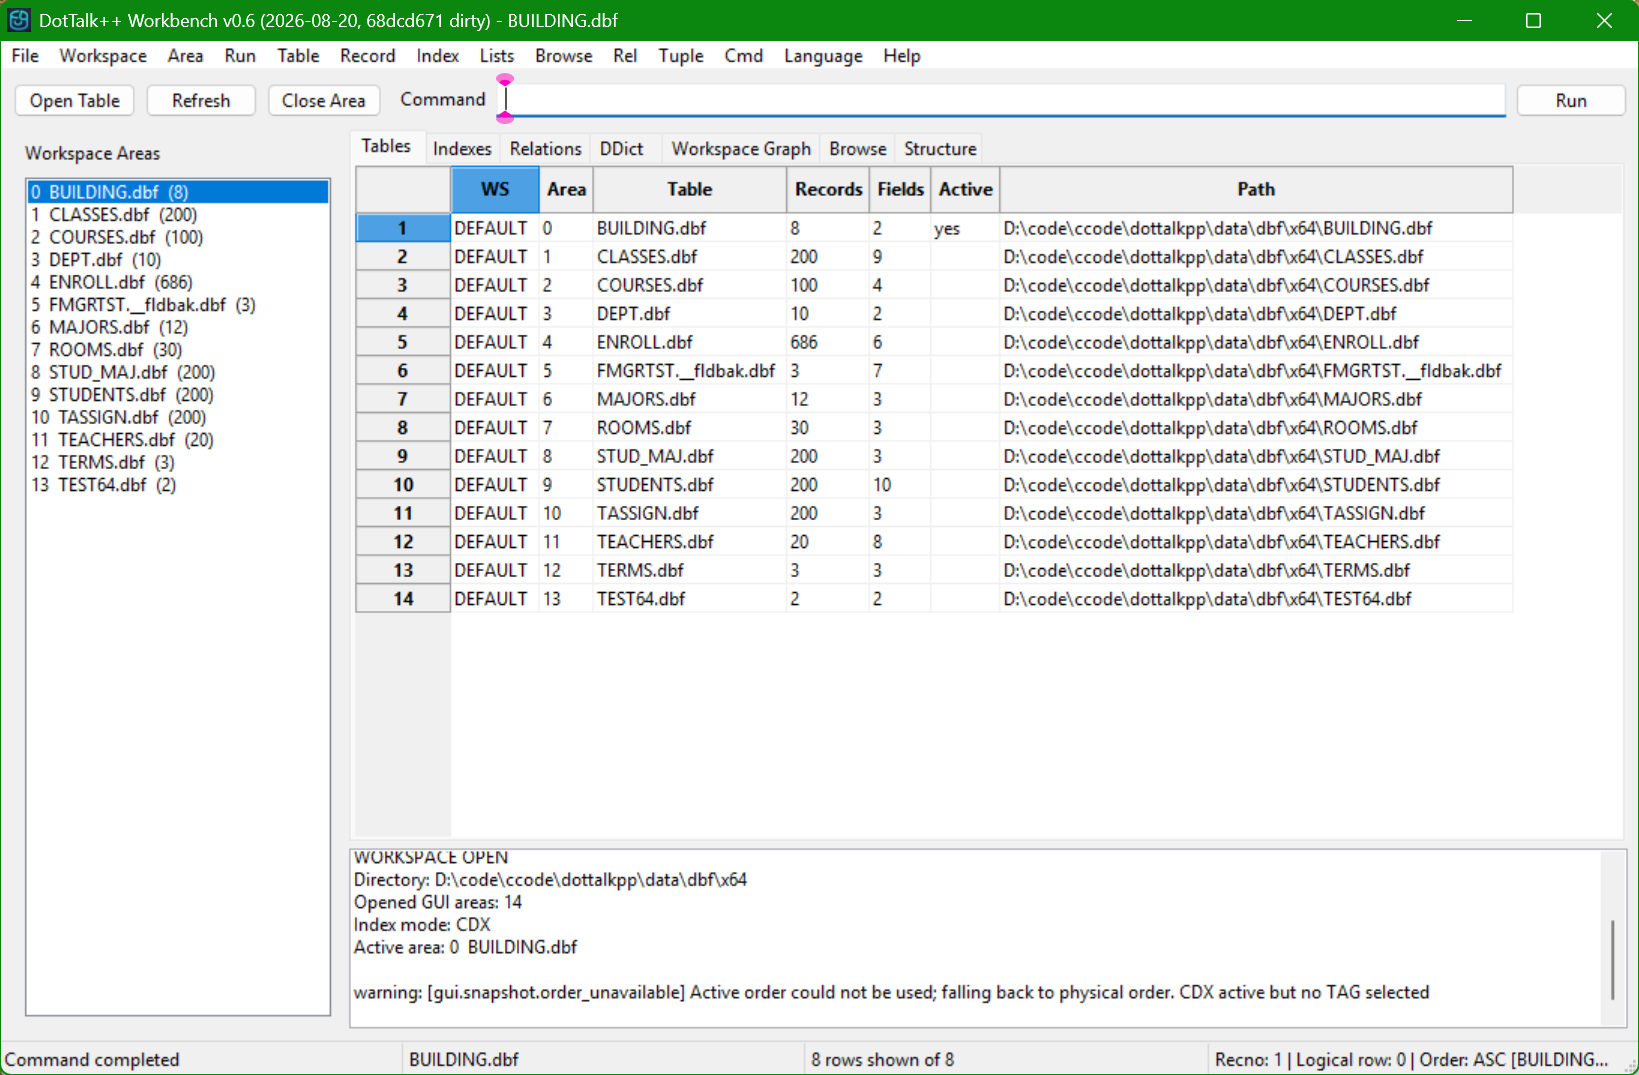Select TASSIGN.dbf (200) in Workspace Areas
The width and height of the screenshot is (1639, 1075).
[178, 417]
